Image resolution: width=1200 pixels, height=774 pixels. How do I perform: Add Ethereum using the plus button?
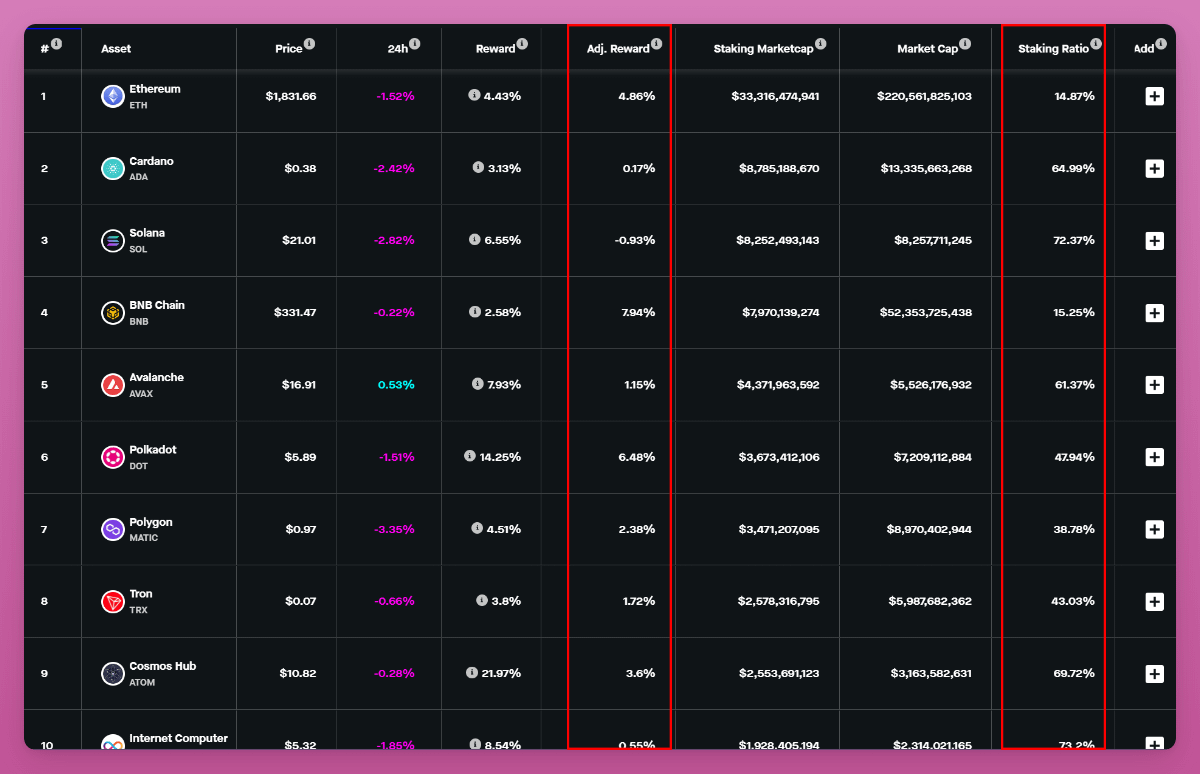[1154, 96]
